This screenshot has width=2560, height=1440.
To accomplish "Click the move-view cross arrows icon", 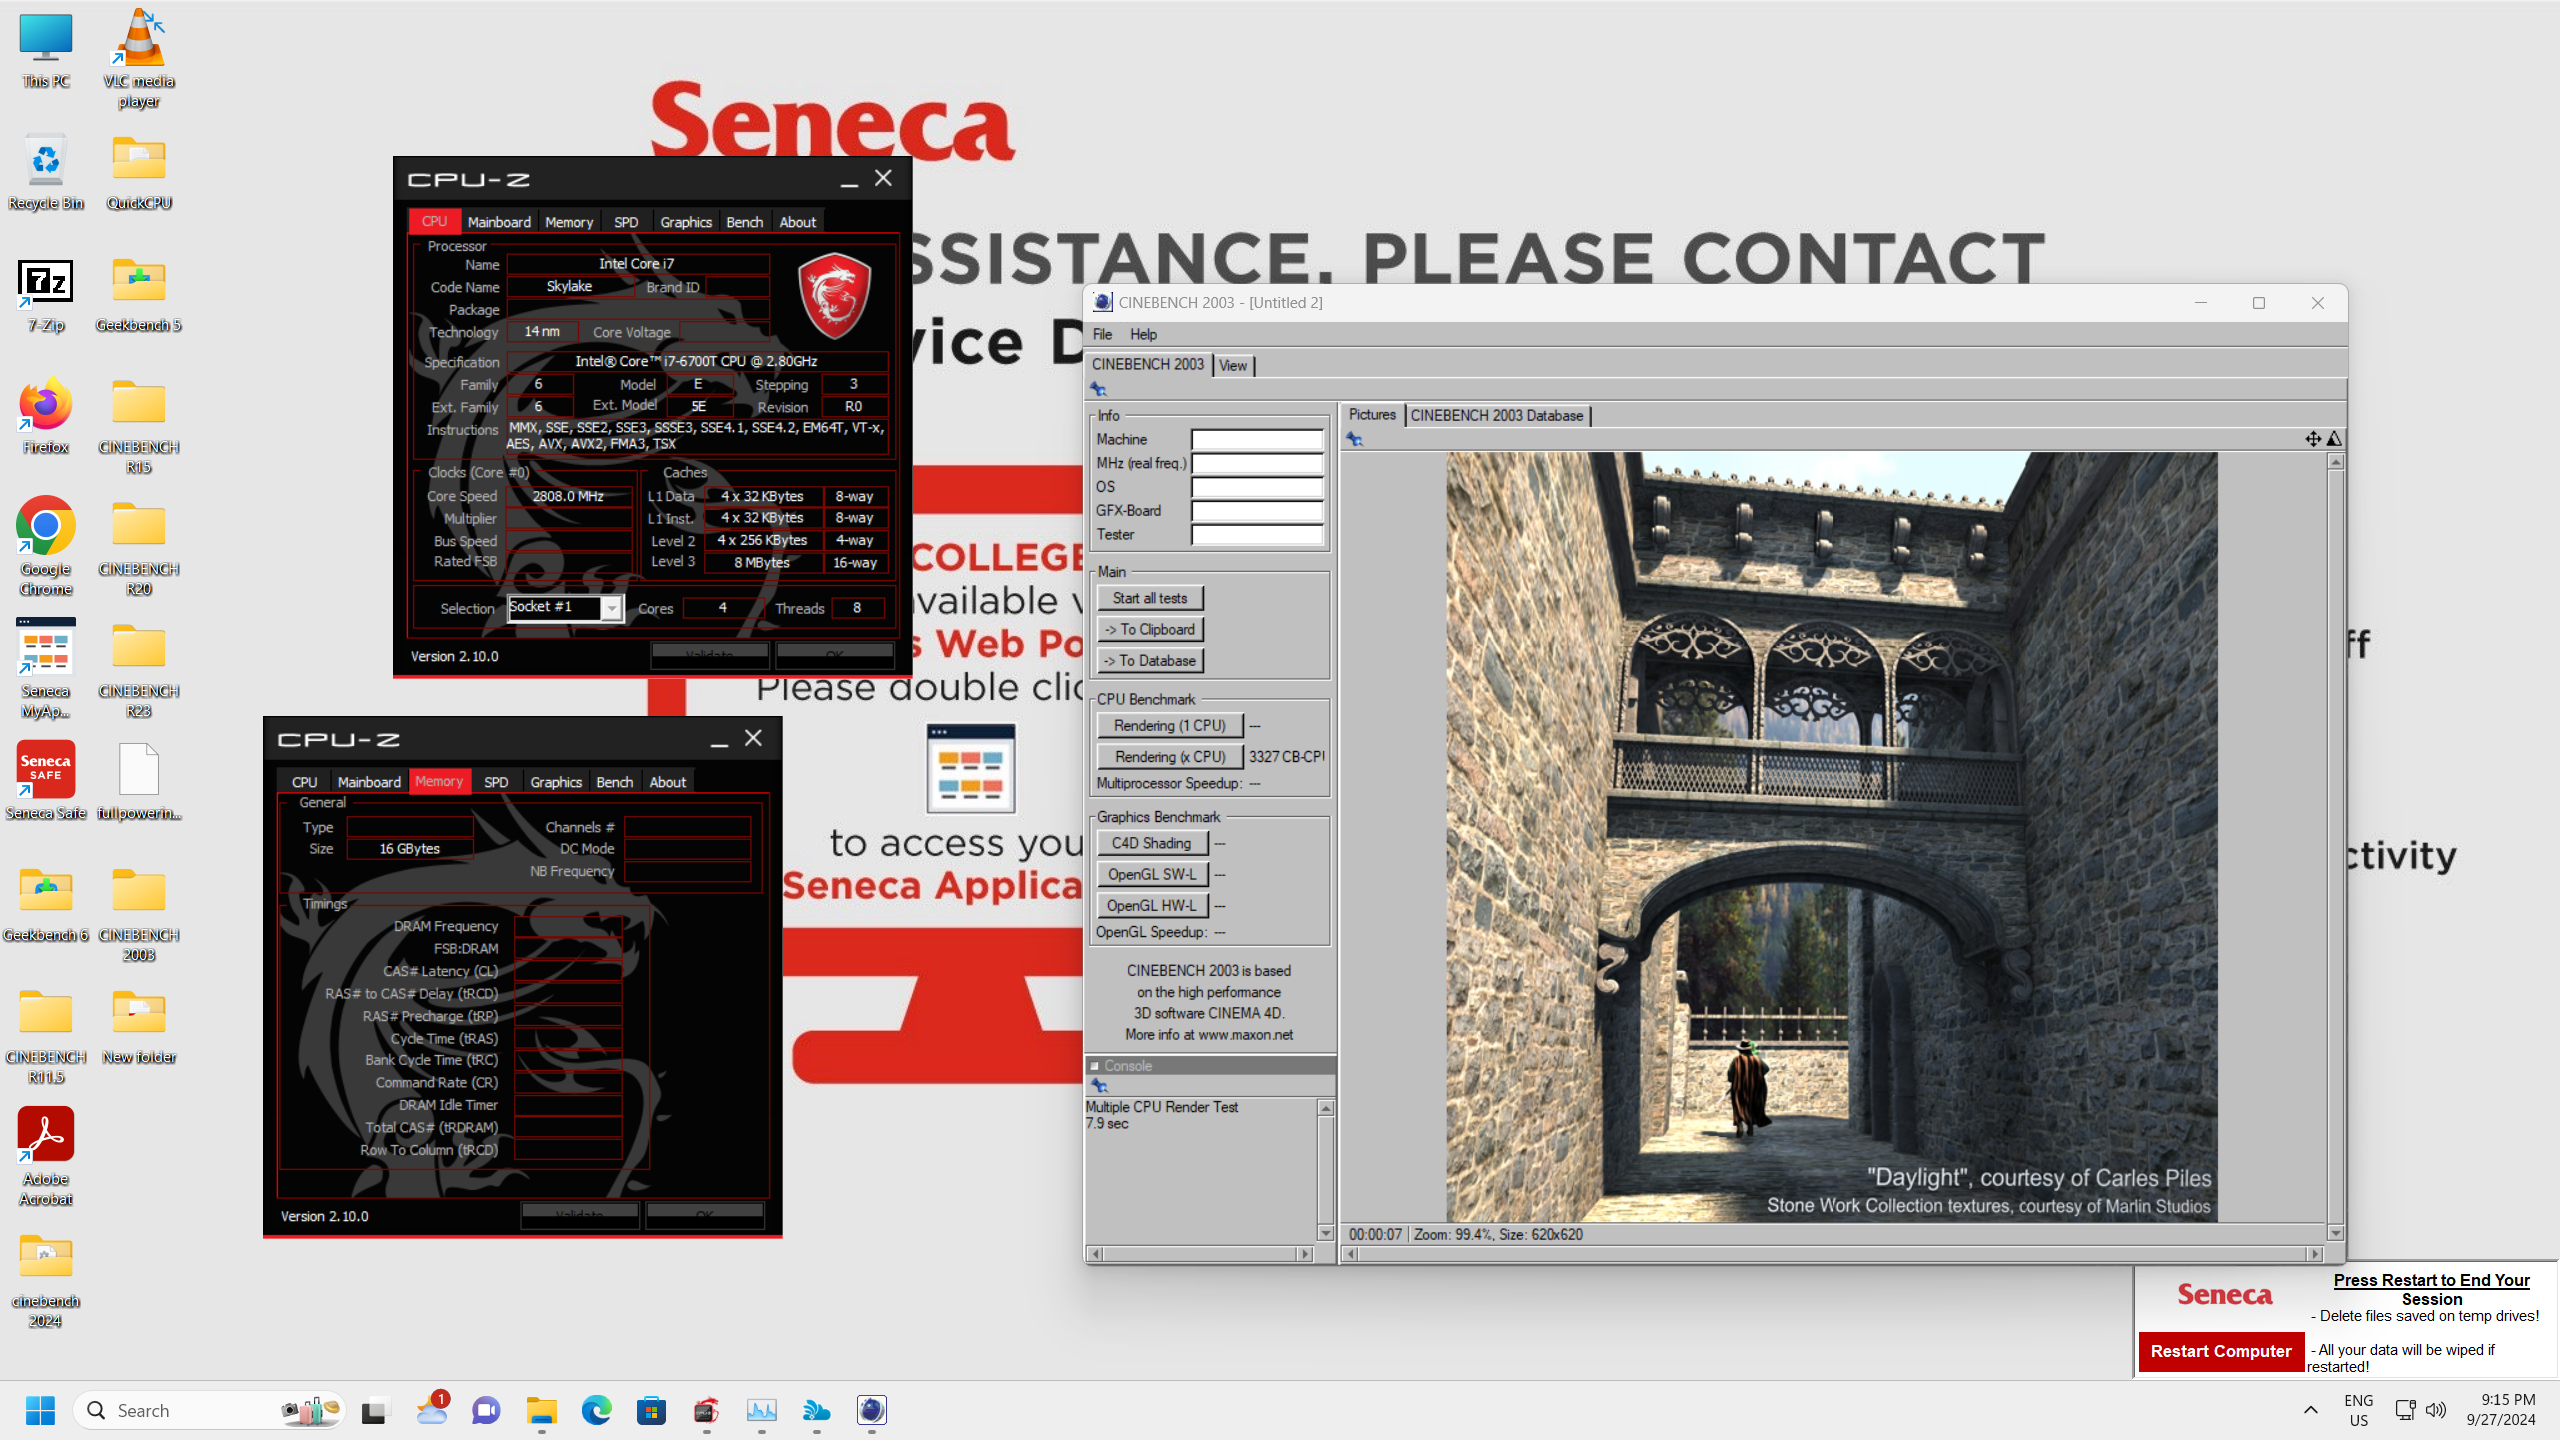I will click(x=2313, y=439).
